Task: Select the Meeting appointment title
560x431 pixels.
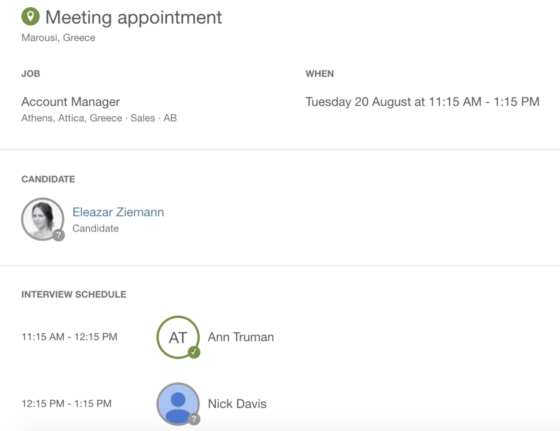Action: pos(134,17)
